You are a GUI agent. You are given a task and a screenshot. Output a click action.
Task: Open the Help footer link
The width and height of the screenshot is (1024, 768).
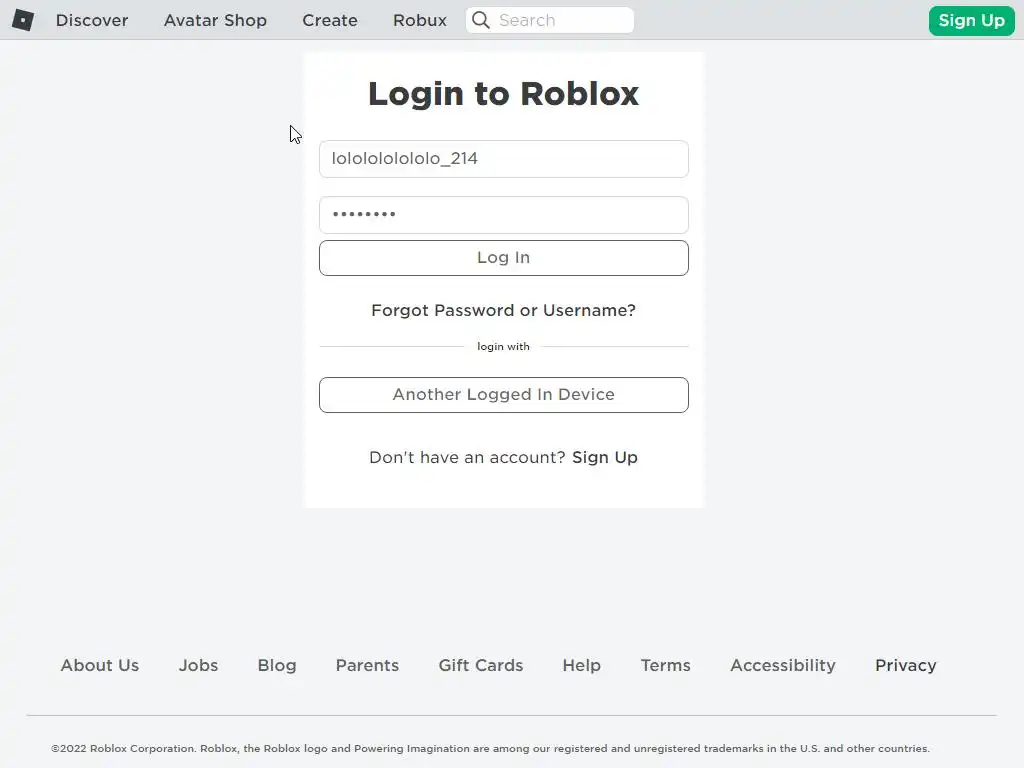(581, 665)
